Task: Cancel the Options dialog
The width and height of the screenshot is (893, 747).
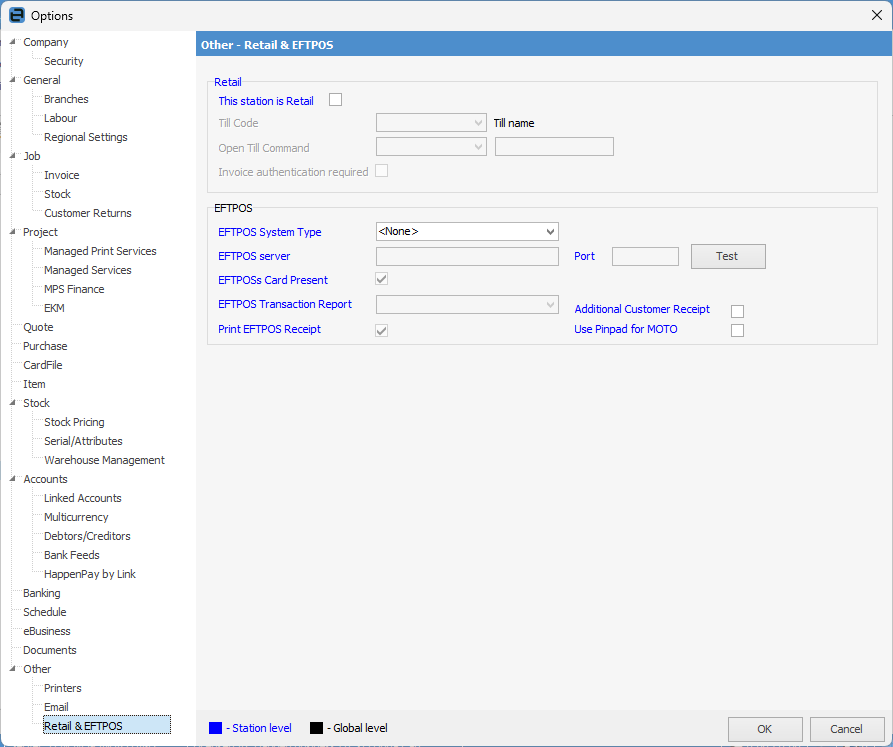Action: [846, 729]
